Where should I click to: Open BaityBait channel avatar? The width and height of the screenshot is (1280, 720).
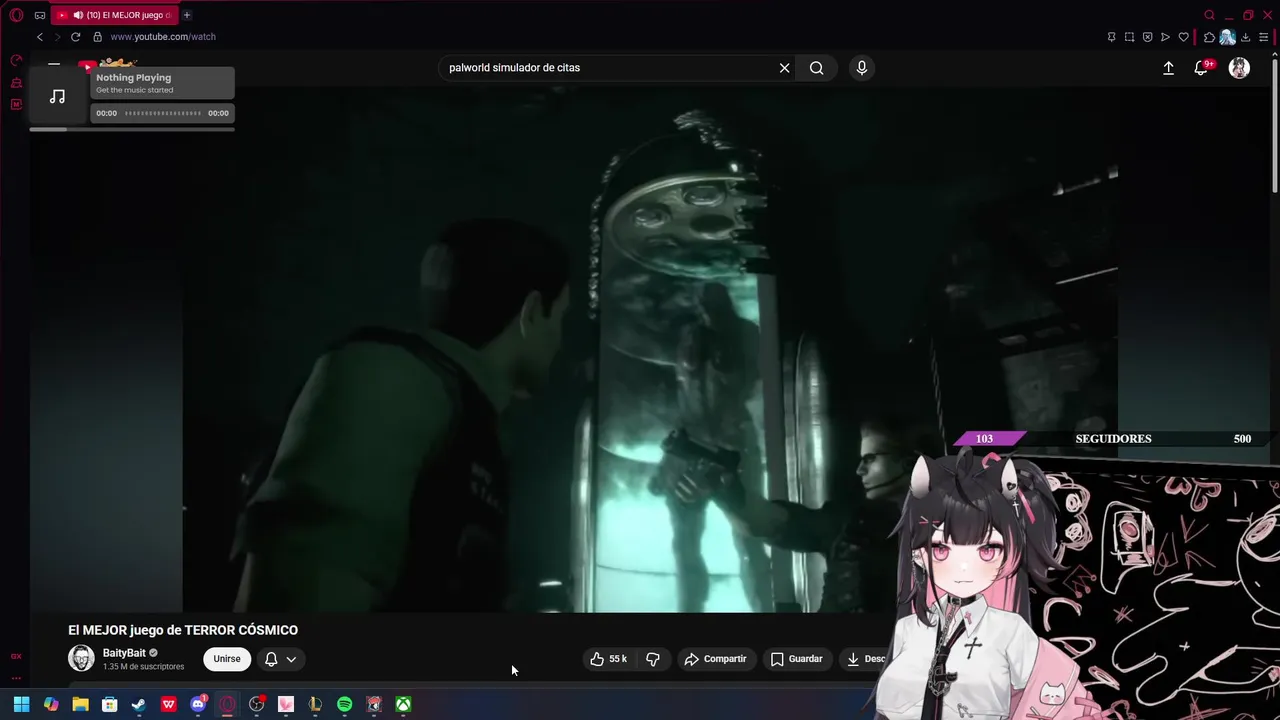pos(81,658)
